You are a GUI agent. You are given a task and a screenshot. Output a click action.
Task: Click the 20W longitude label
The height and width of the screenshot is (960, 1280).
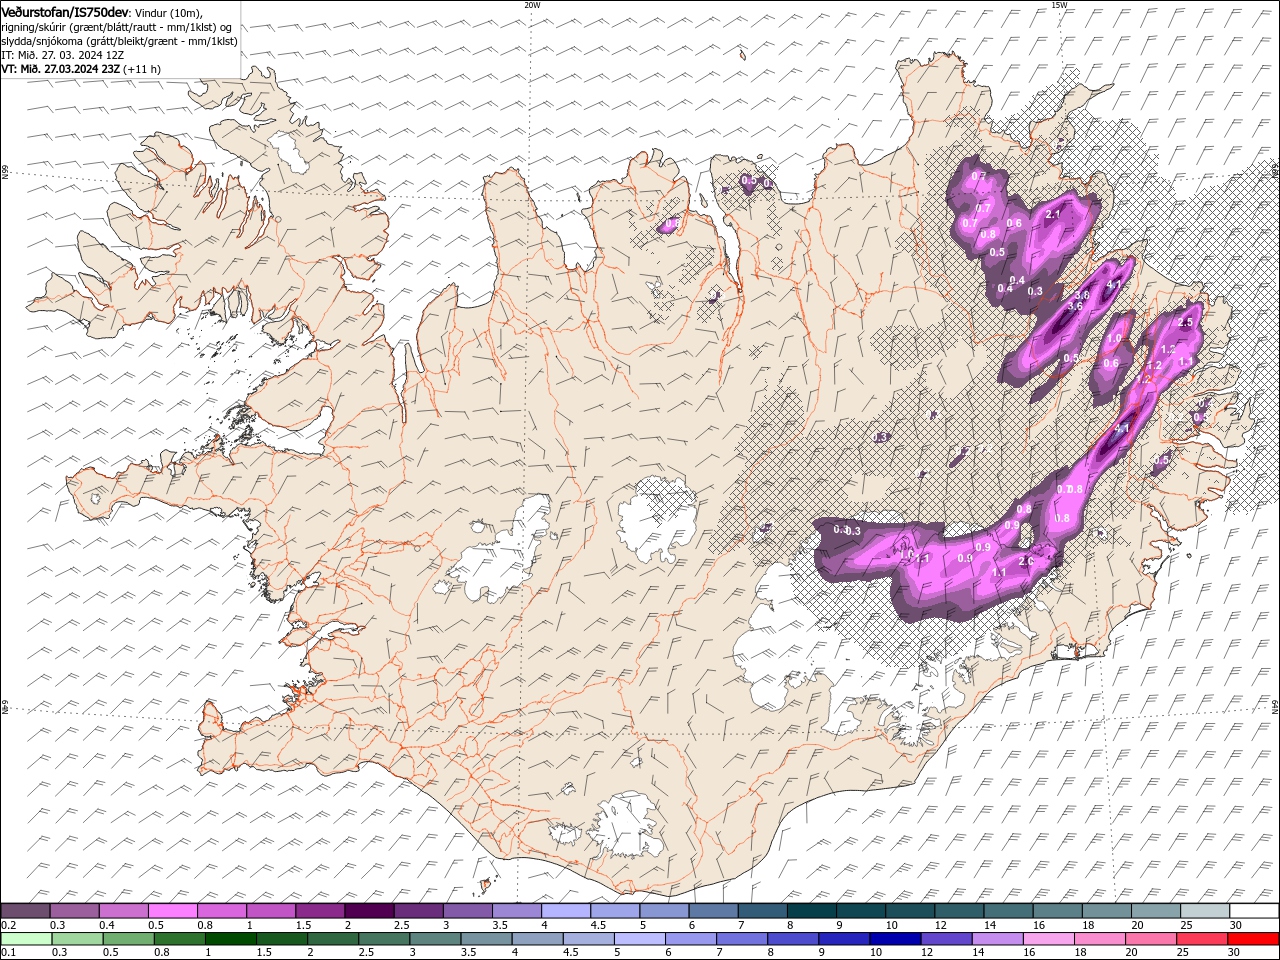(x=532, y=5)
